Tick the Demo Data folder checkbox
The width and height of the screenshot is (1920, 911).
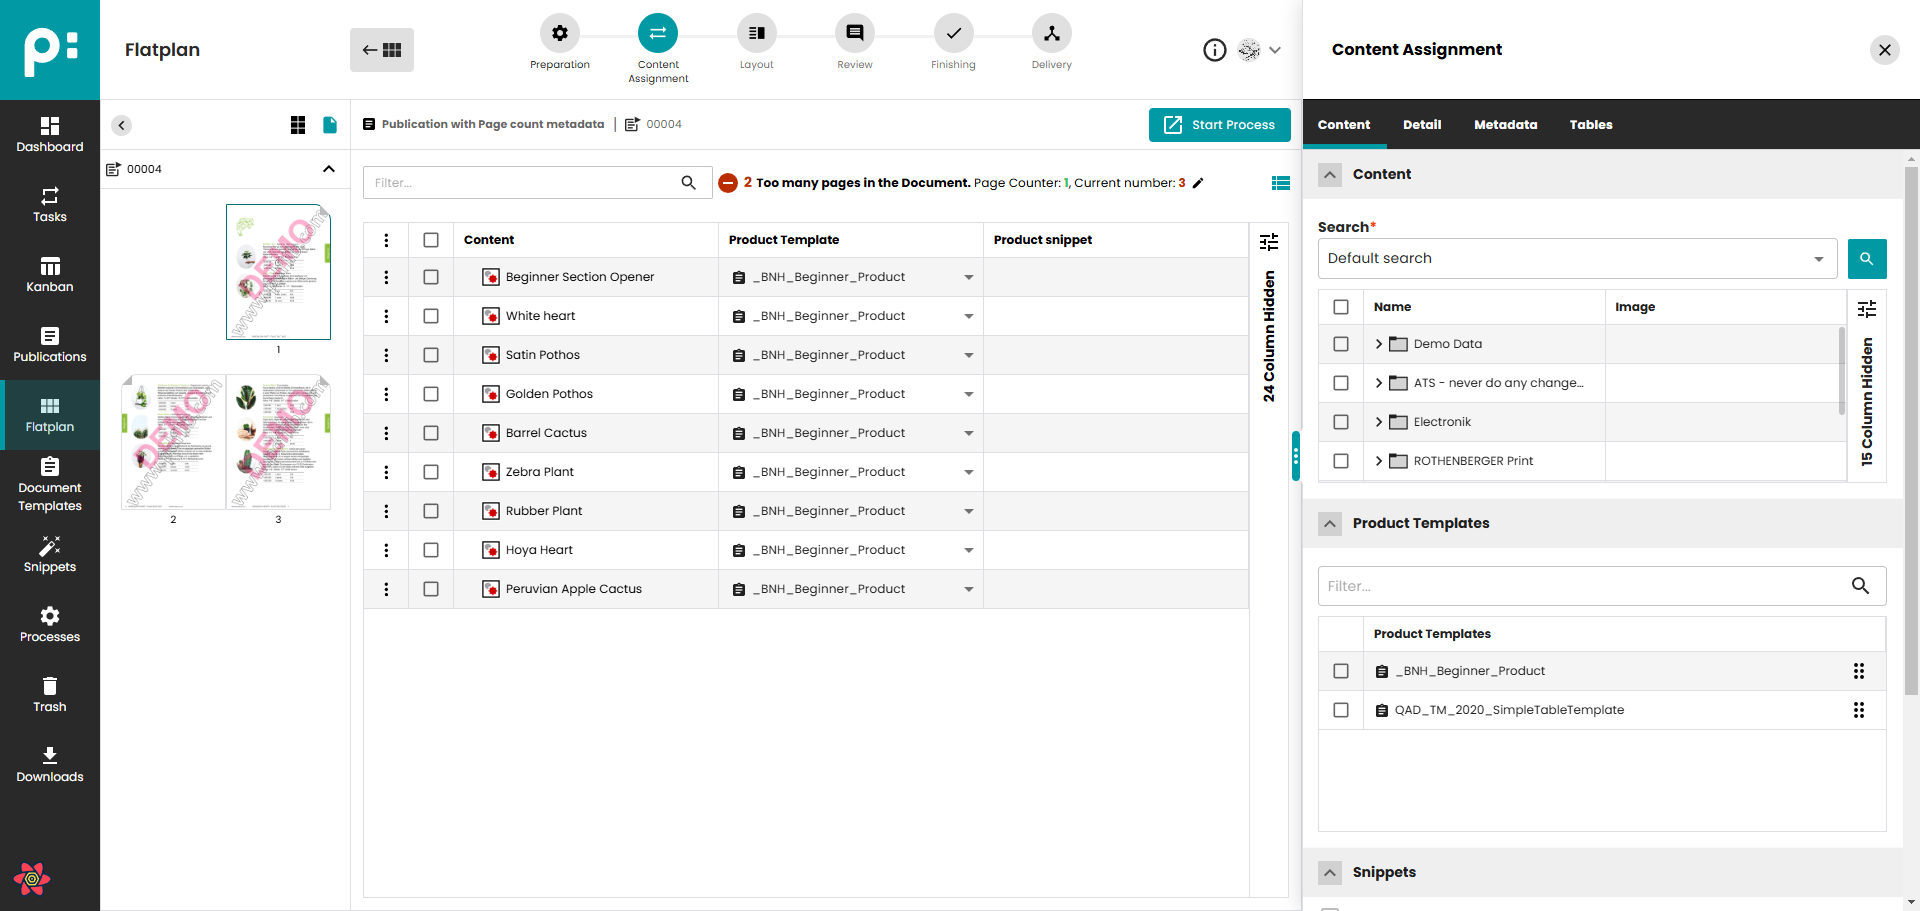click(1341, 344)
